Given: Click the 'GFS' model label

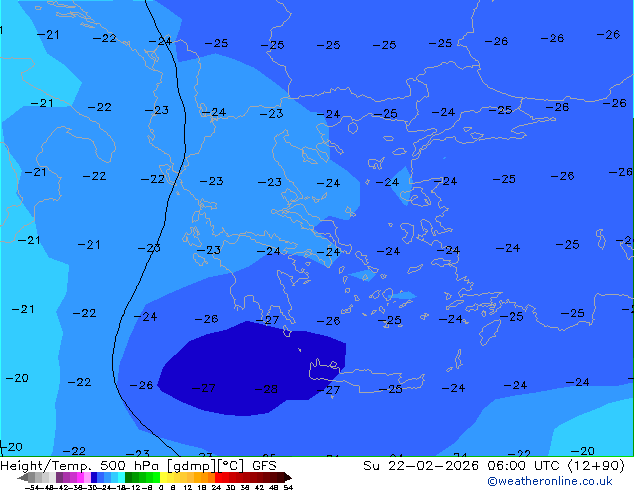Looking at the screenshot, I should [264, 465].
